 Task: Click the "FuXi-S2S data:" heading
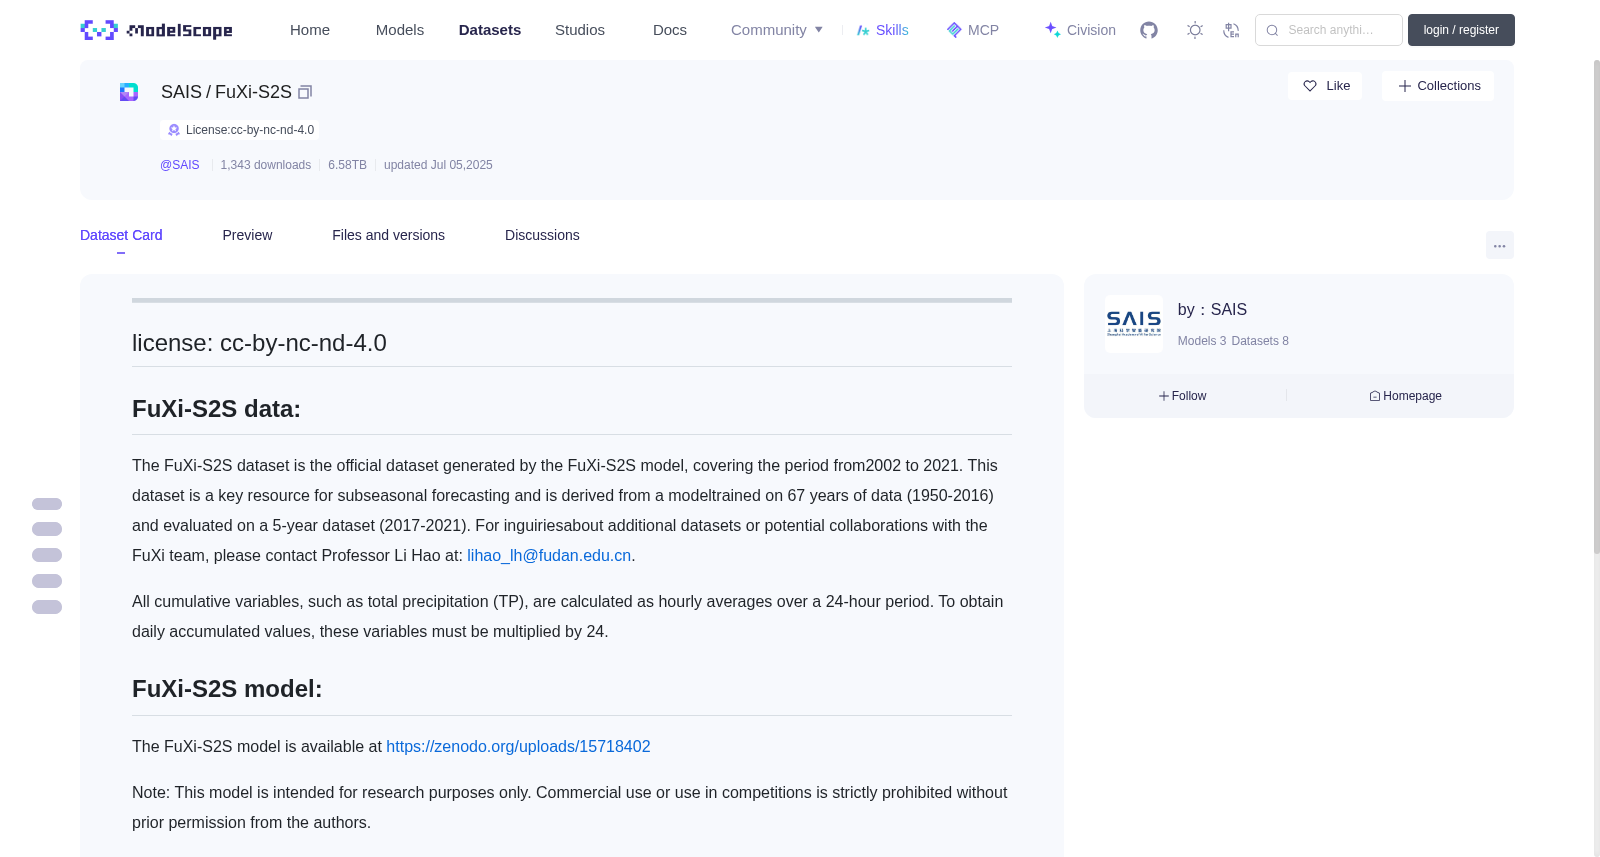coord(216,409)
